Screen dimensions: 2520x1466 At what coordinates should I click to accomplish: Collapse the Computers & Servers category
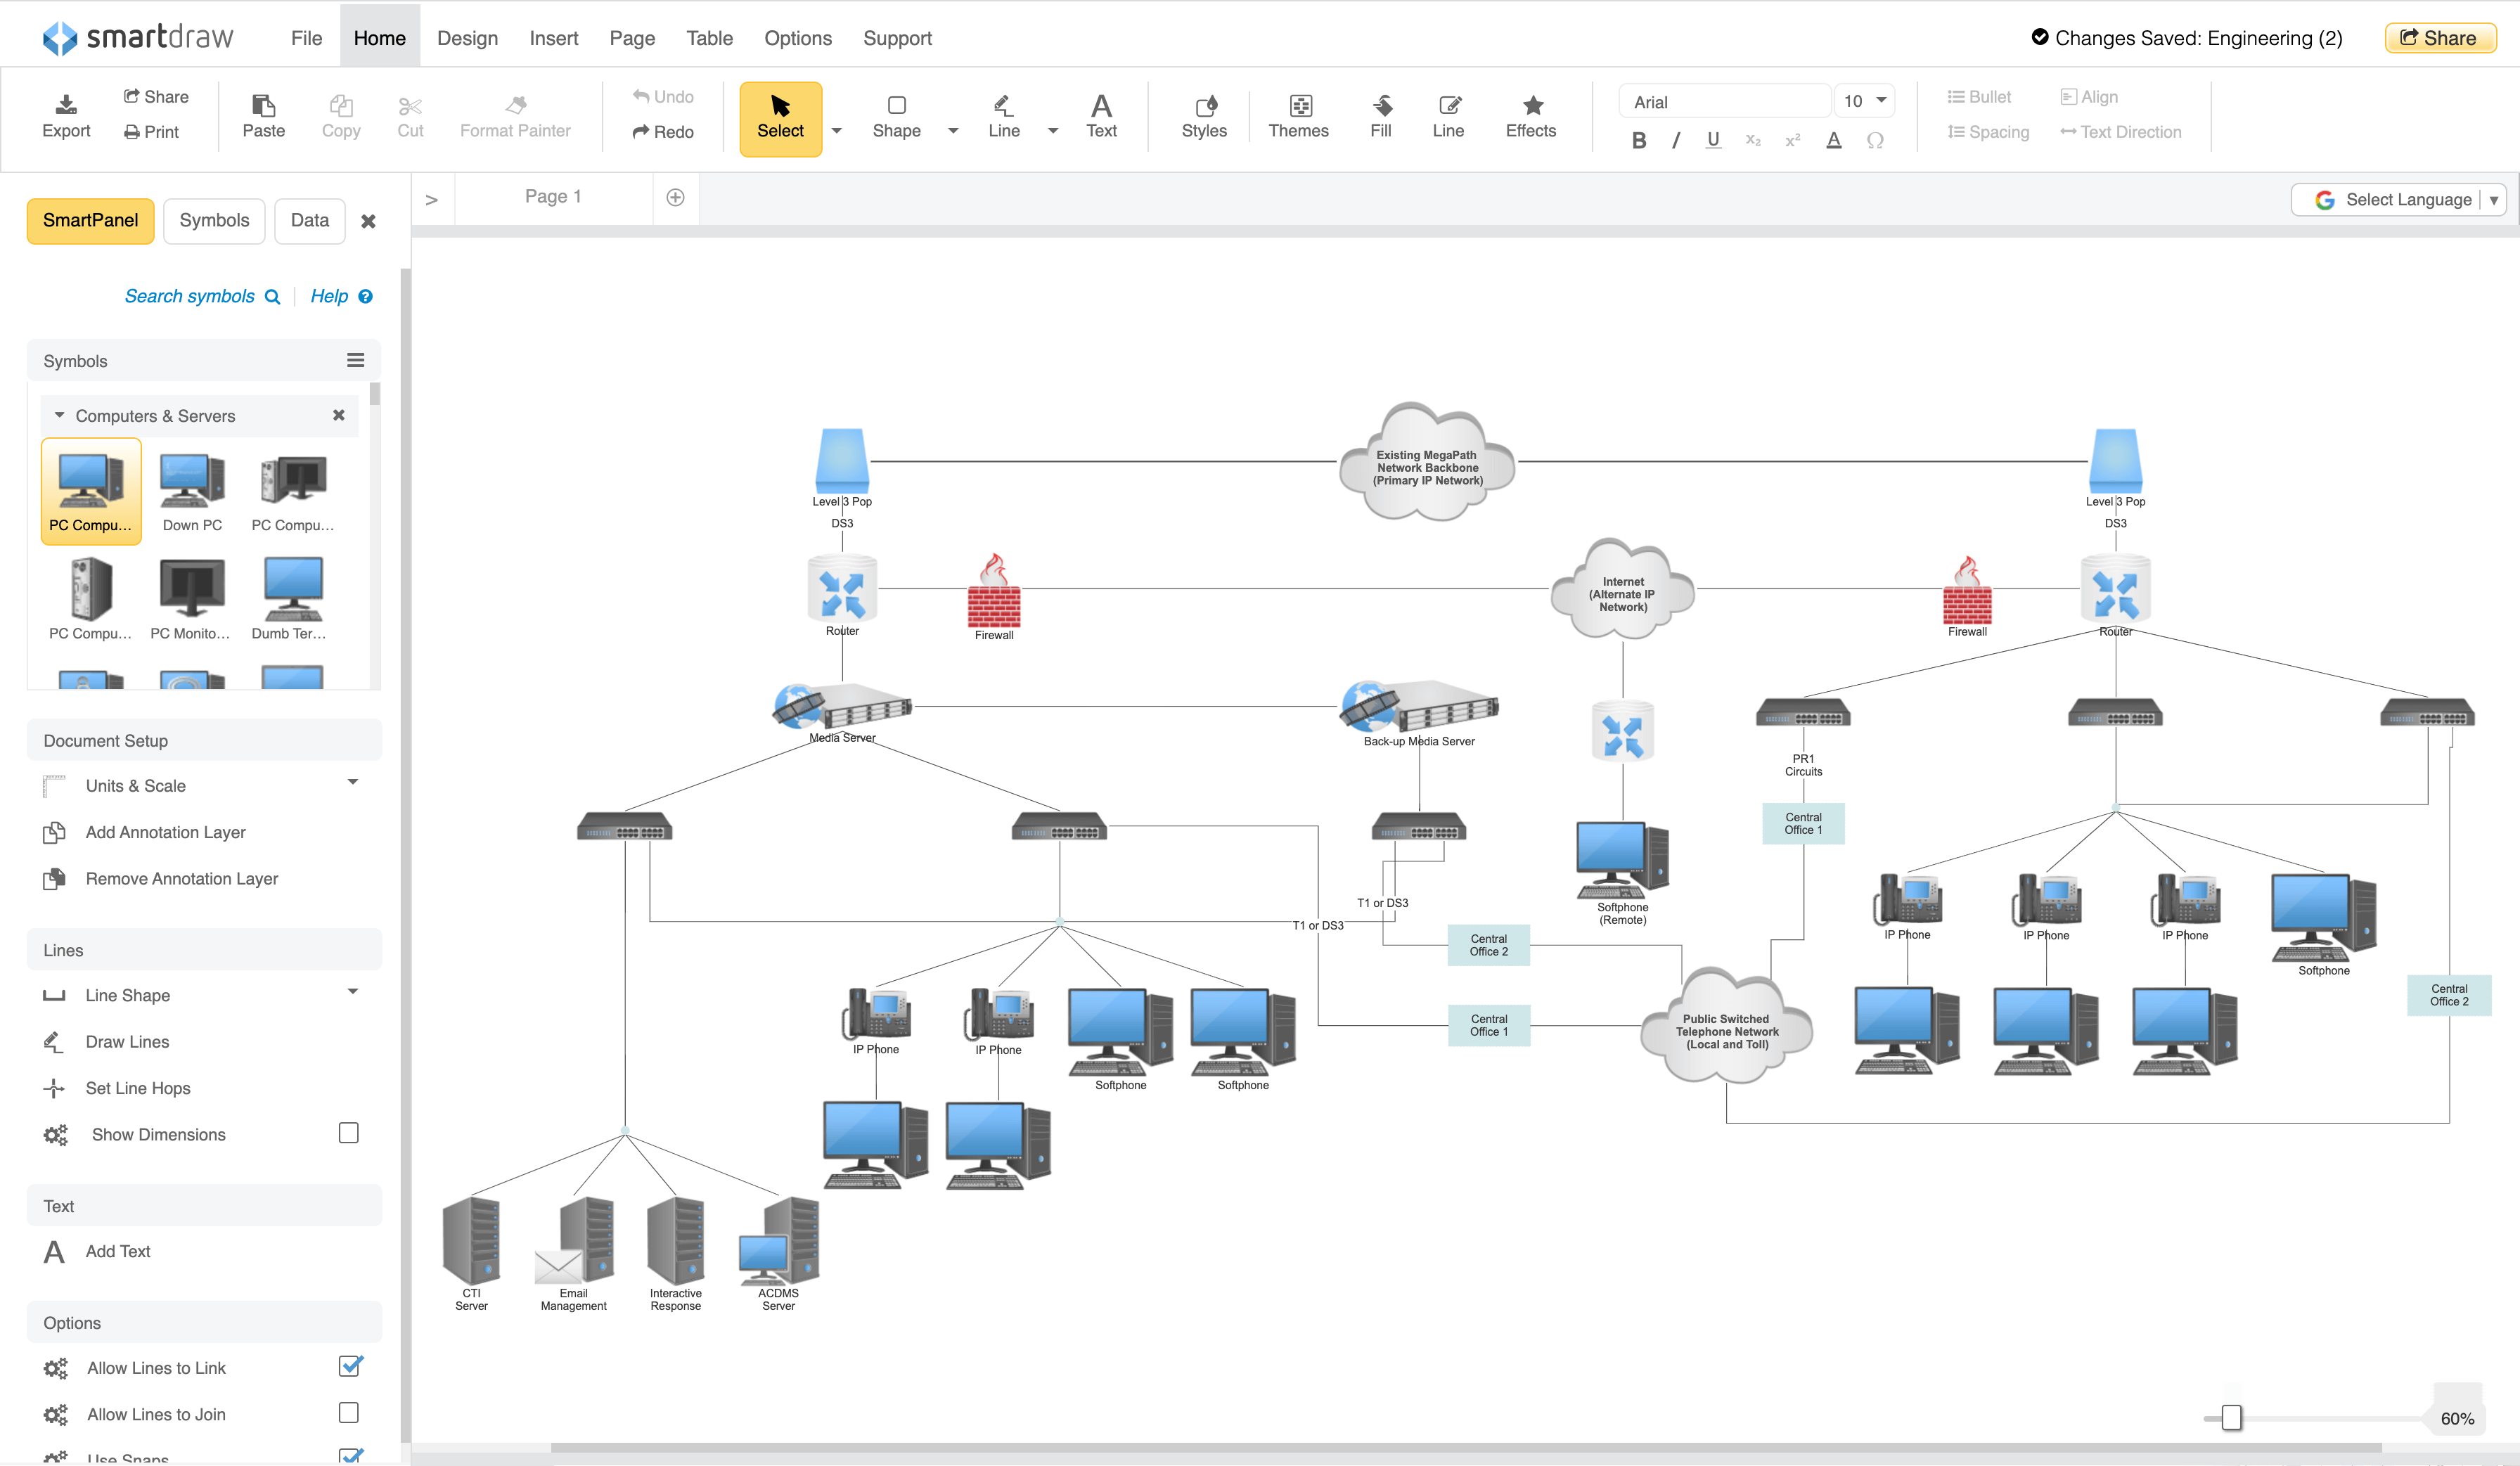(59, 415)
